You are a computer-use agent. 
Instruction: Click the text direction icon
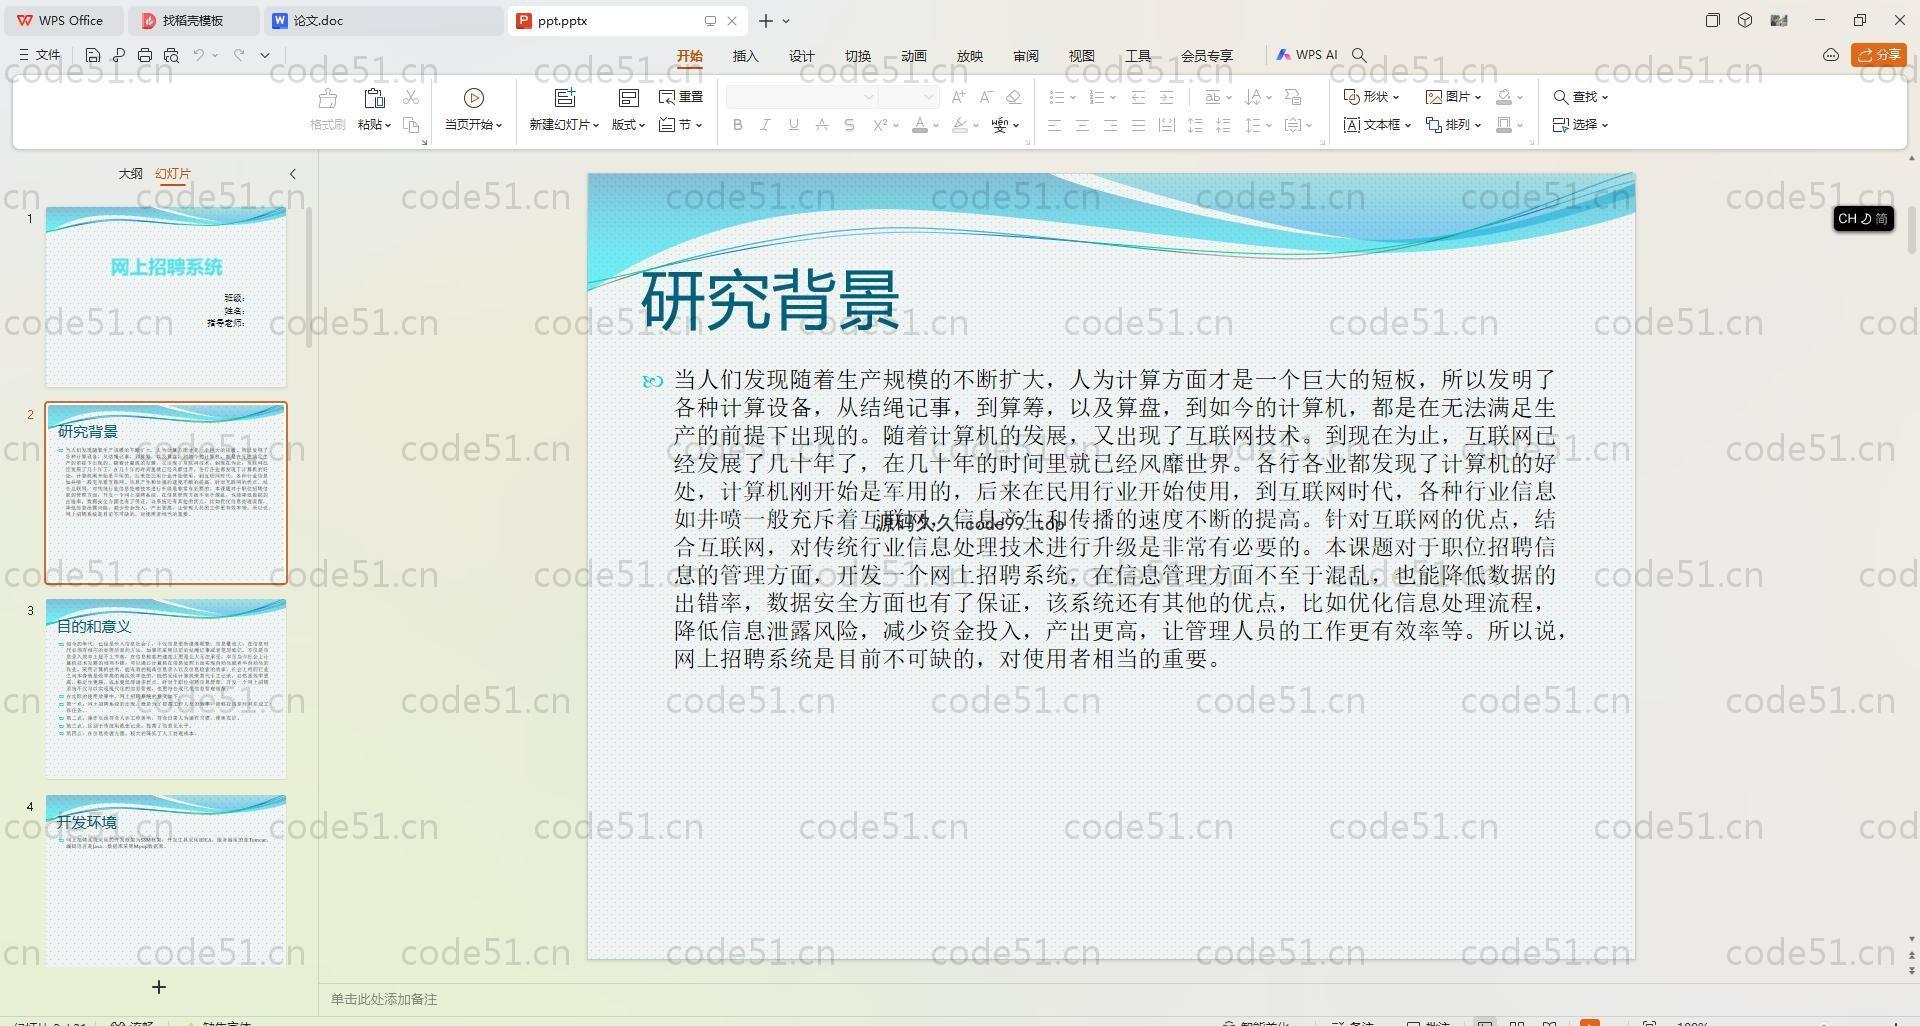pos(1252,97)
